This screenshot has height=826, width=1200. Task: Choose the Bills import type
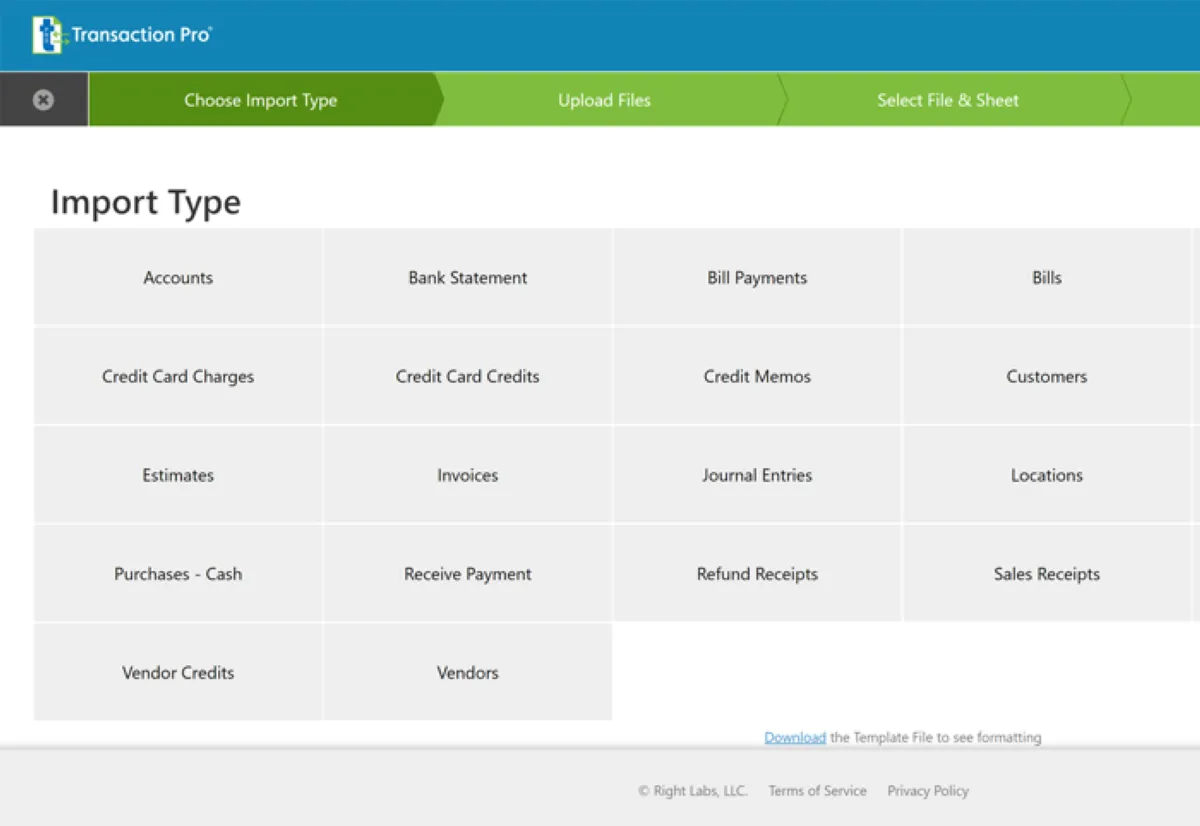click(1047, 278)
